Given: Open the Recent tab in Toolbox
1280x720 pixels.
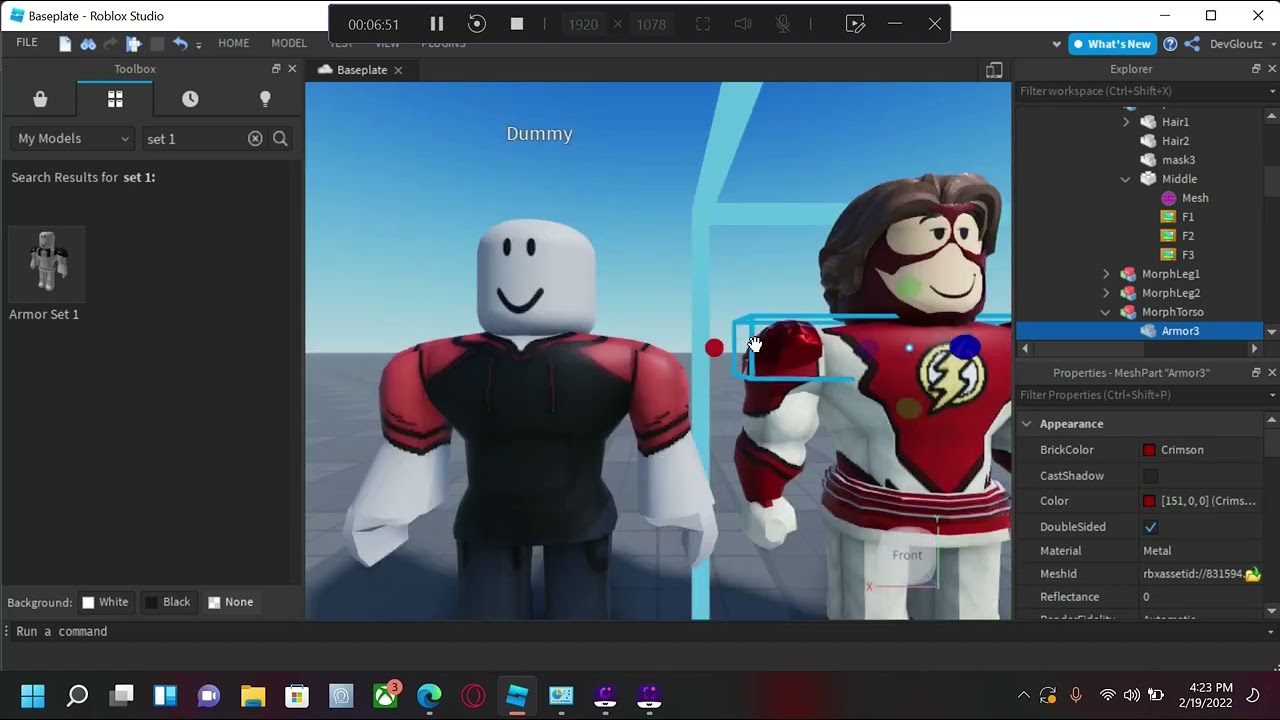Looking at the screenshot, I should point(190,99).
